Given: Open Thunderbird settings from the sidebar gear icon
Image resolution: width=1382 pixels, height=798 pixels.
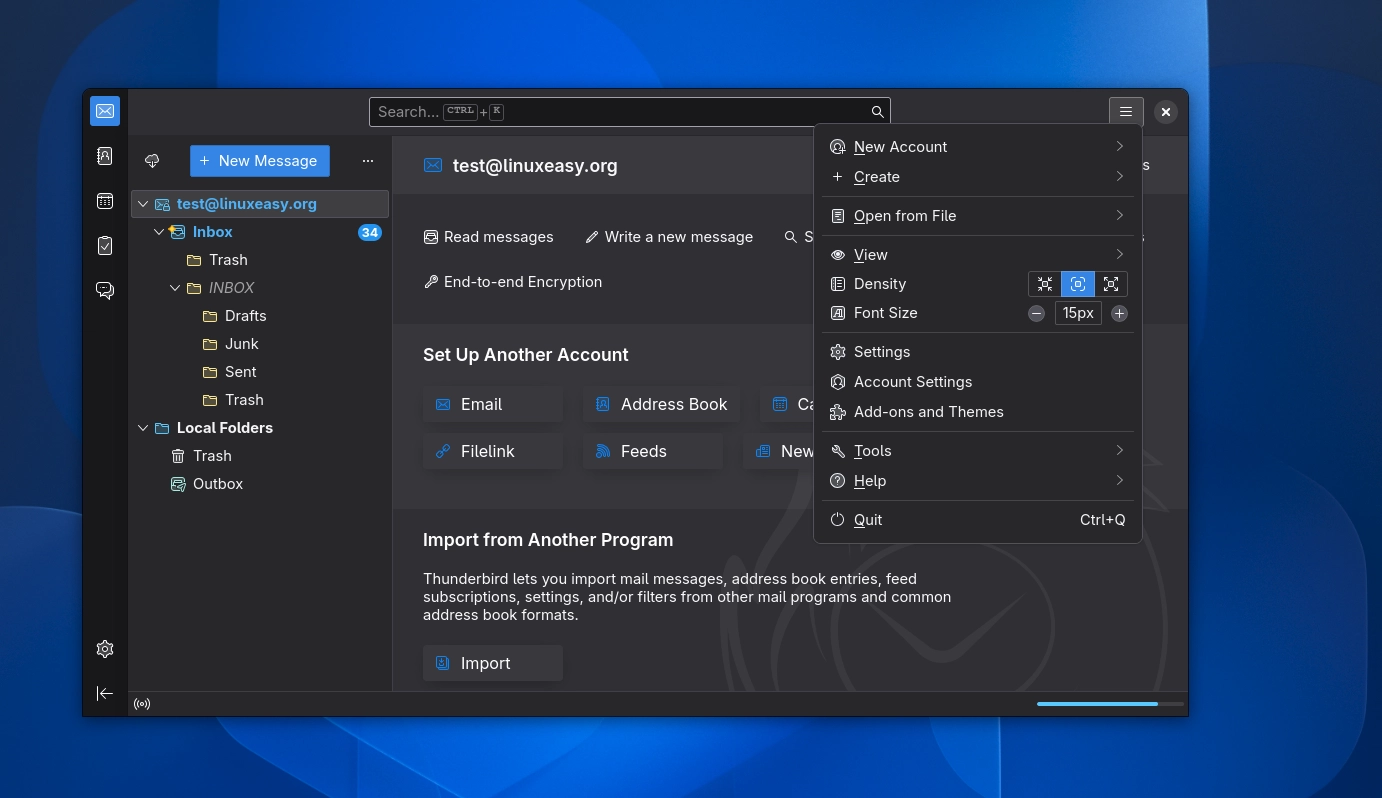Looking at the screenshot, I should pyautogui.click(x=105, y=648).
